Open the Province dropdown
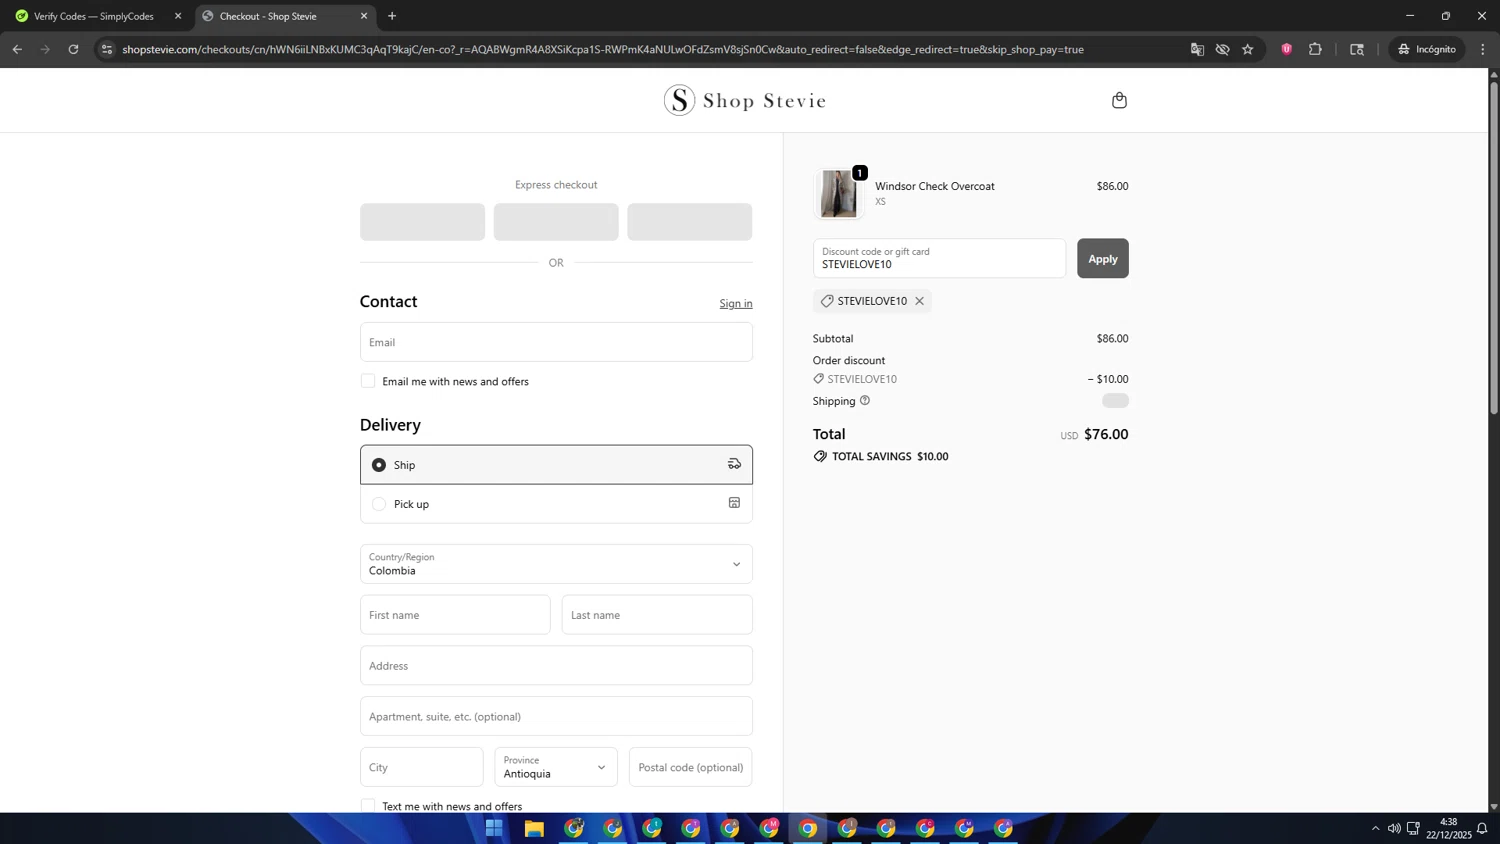Screen dimensions: 1500x844 (556, 767)
